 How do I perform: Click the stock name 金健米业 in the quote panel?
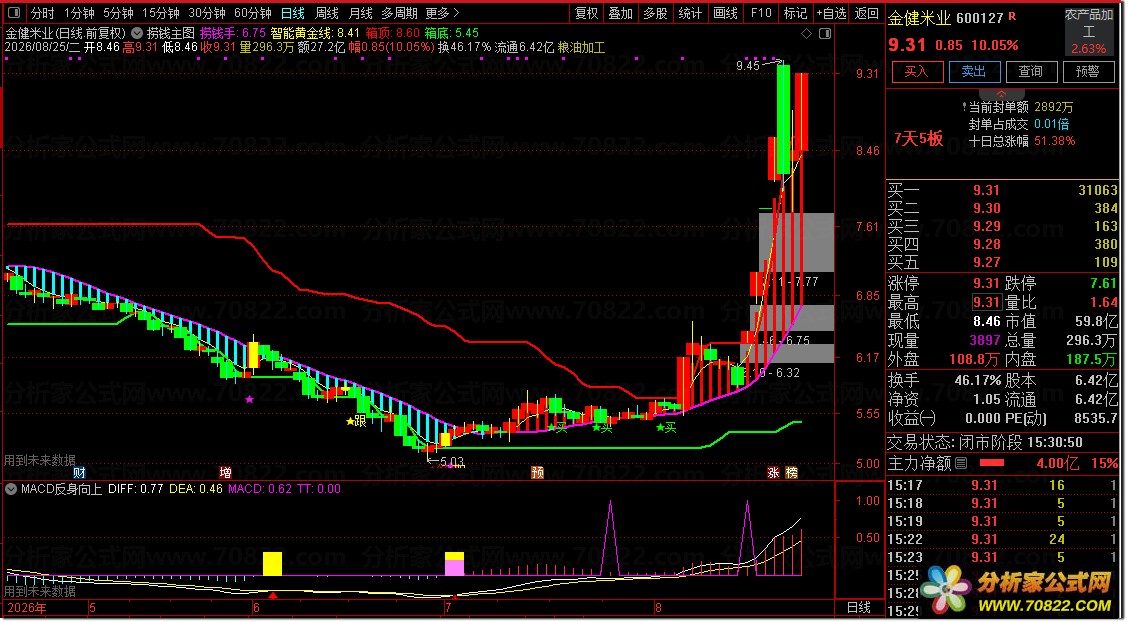[x=919, y=18]
